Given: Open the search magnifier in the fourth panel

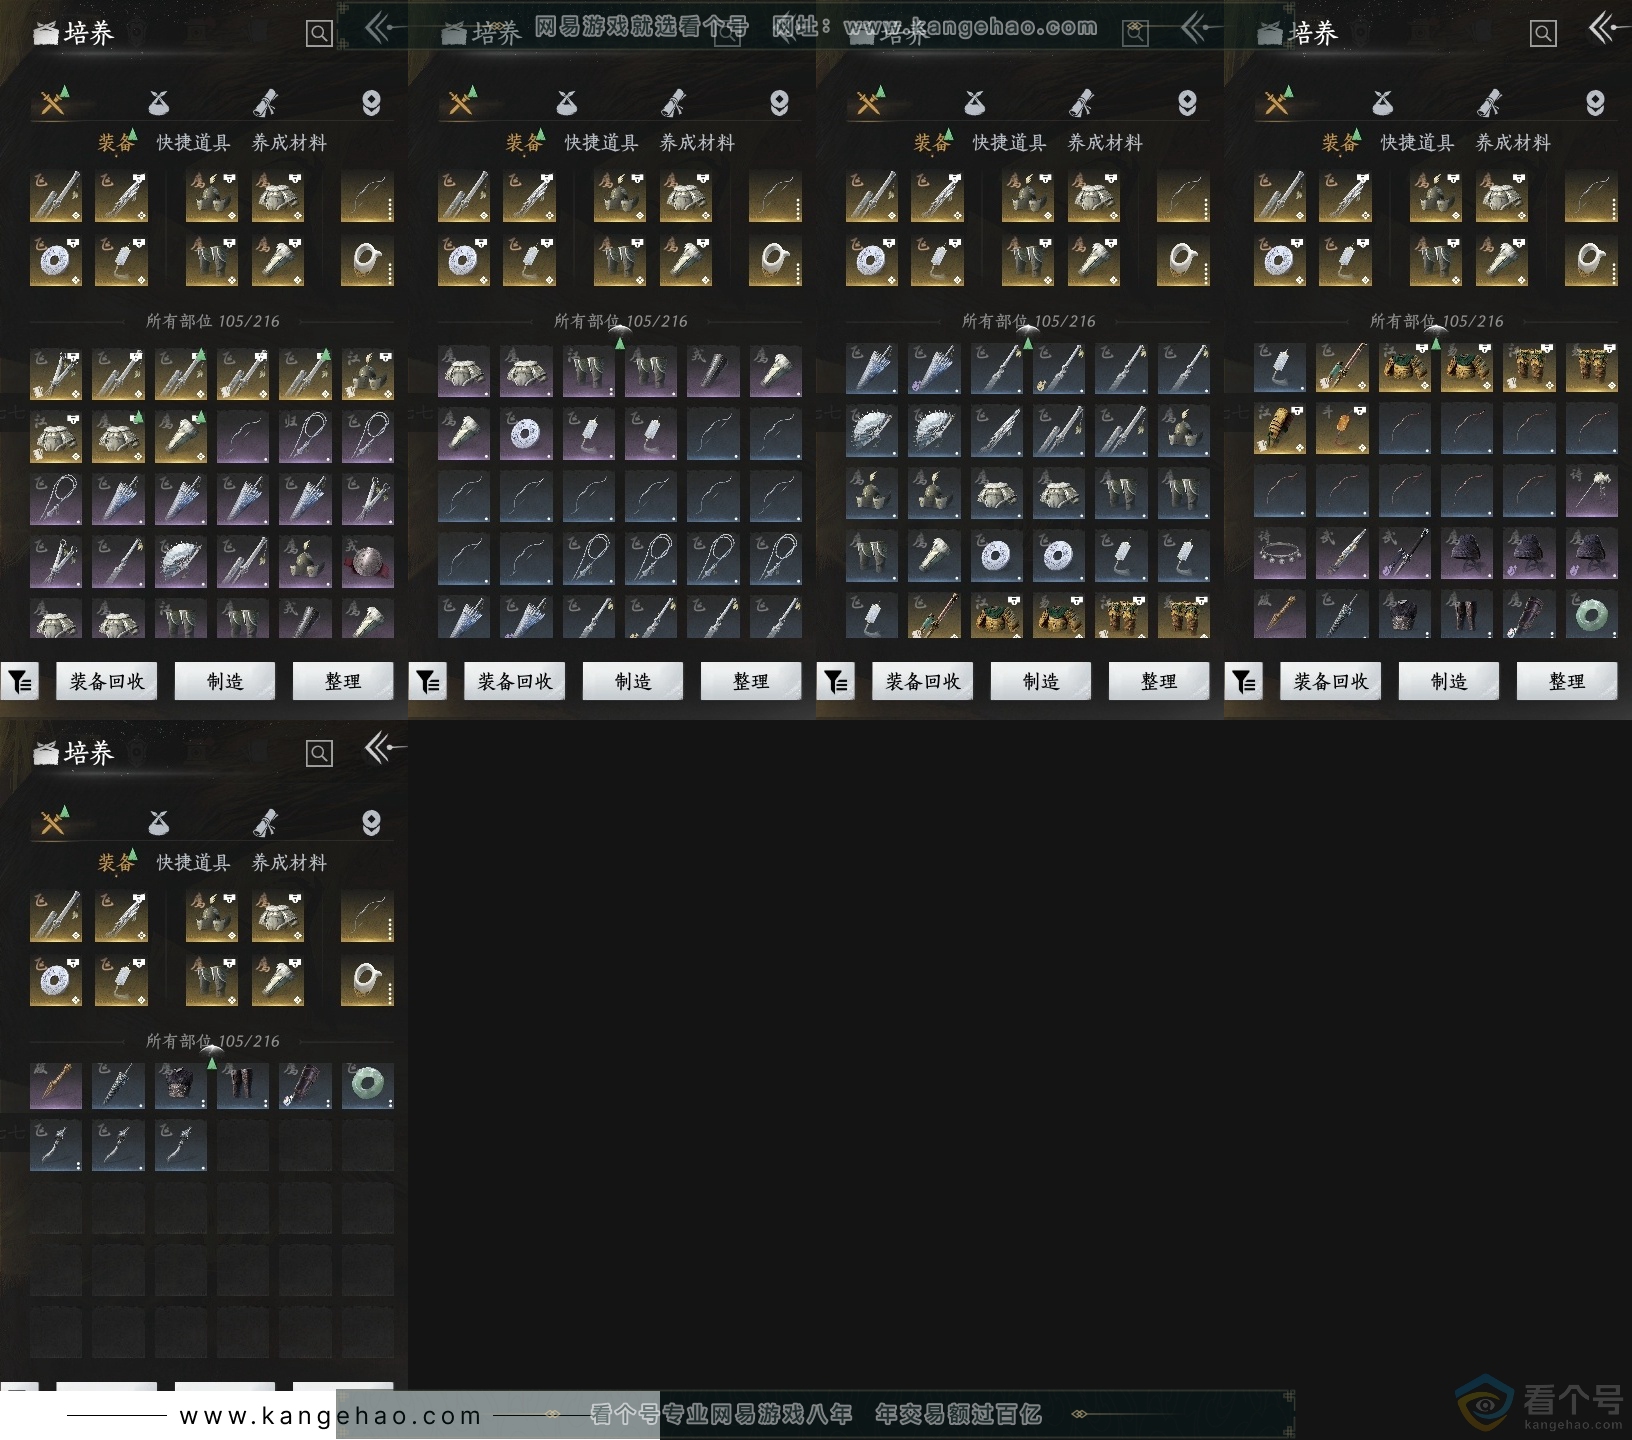Looking at the screenshot, I should click(x=1543, y=34).
